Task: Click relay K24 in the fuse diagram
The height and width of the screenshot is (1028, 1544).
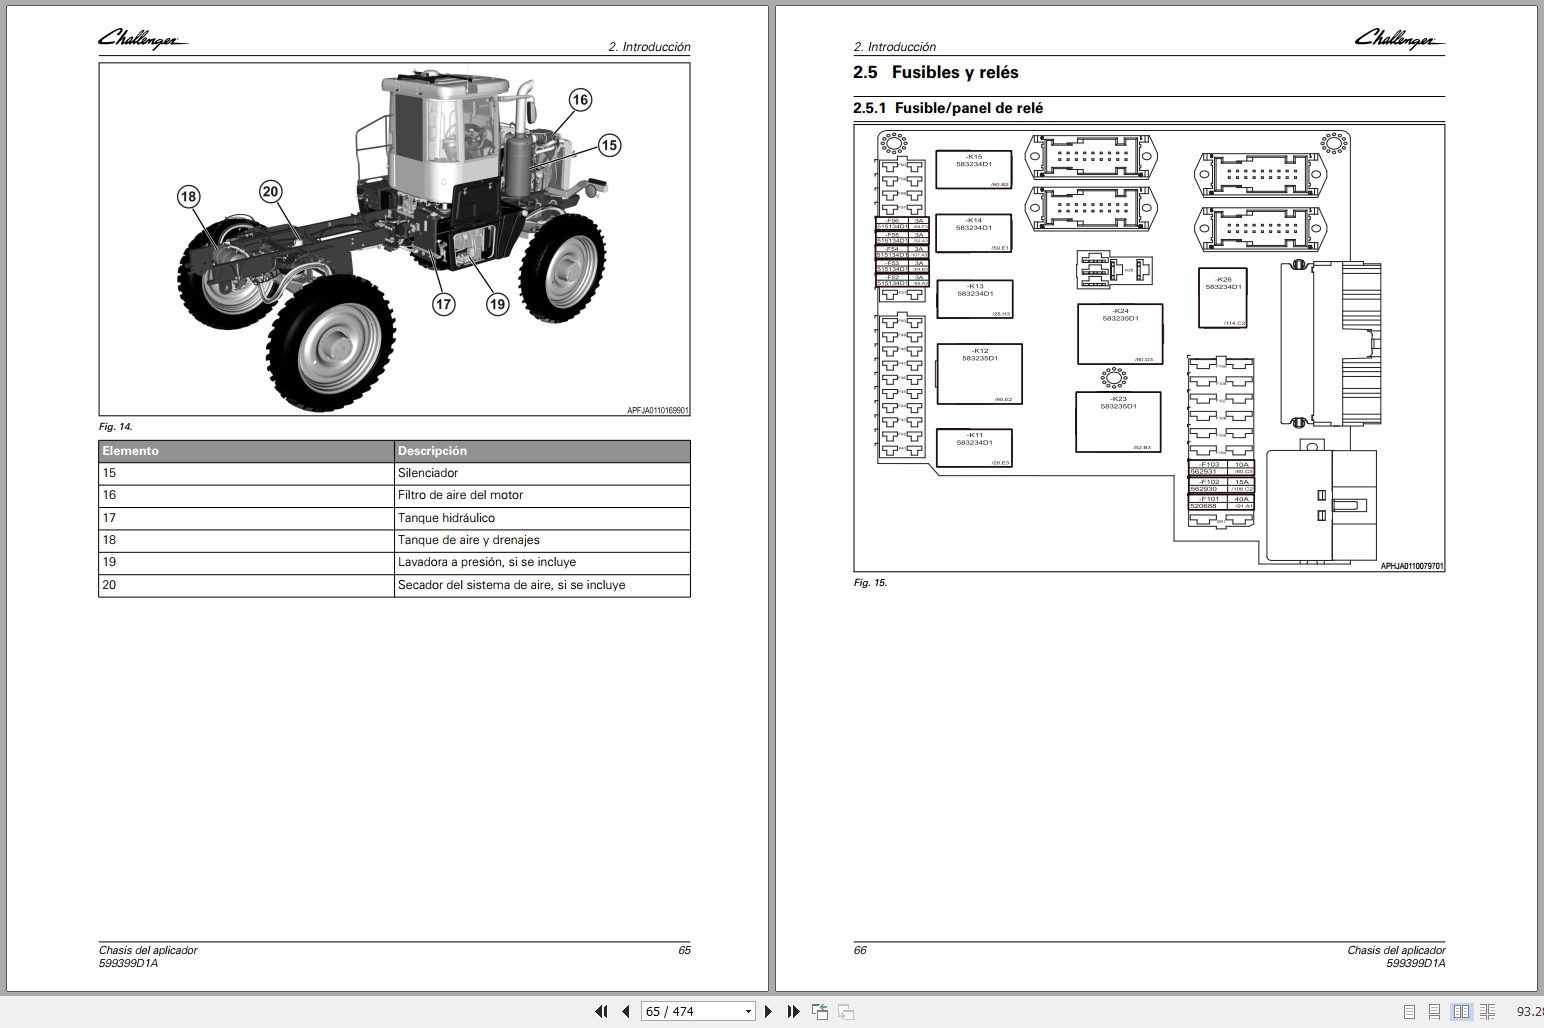Action: click(1120, 334)
